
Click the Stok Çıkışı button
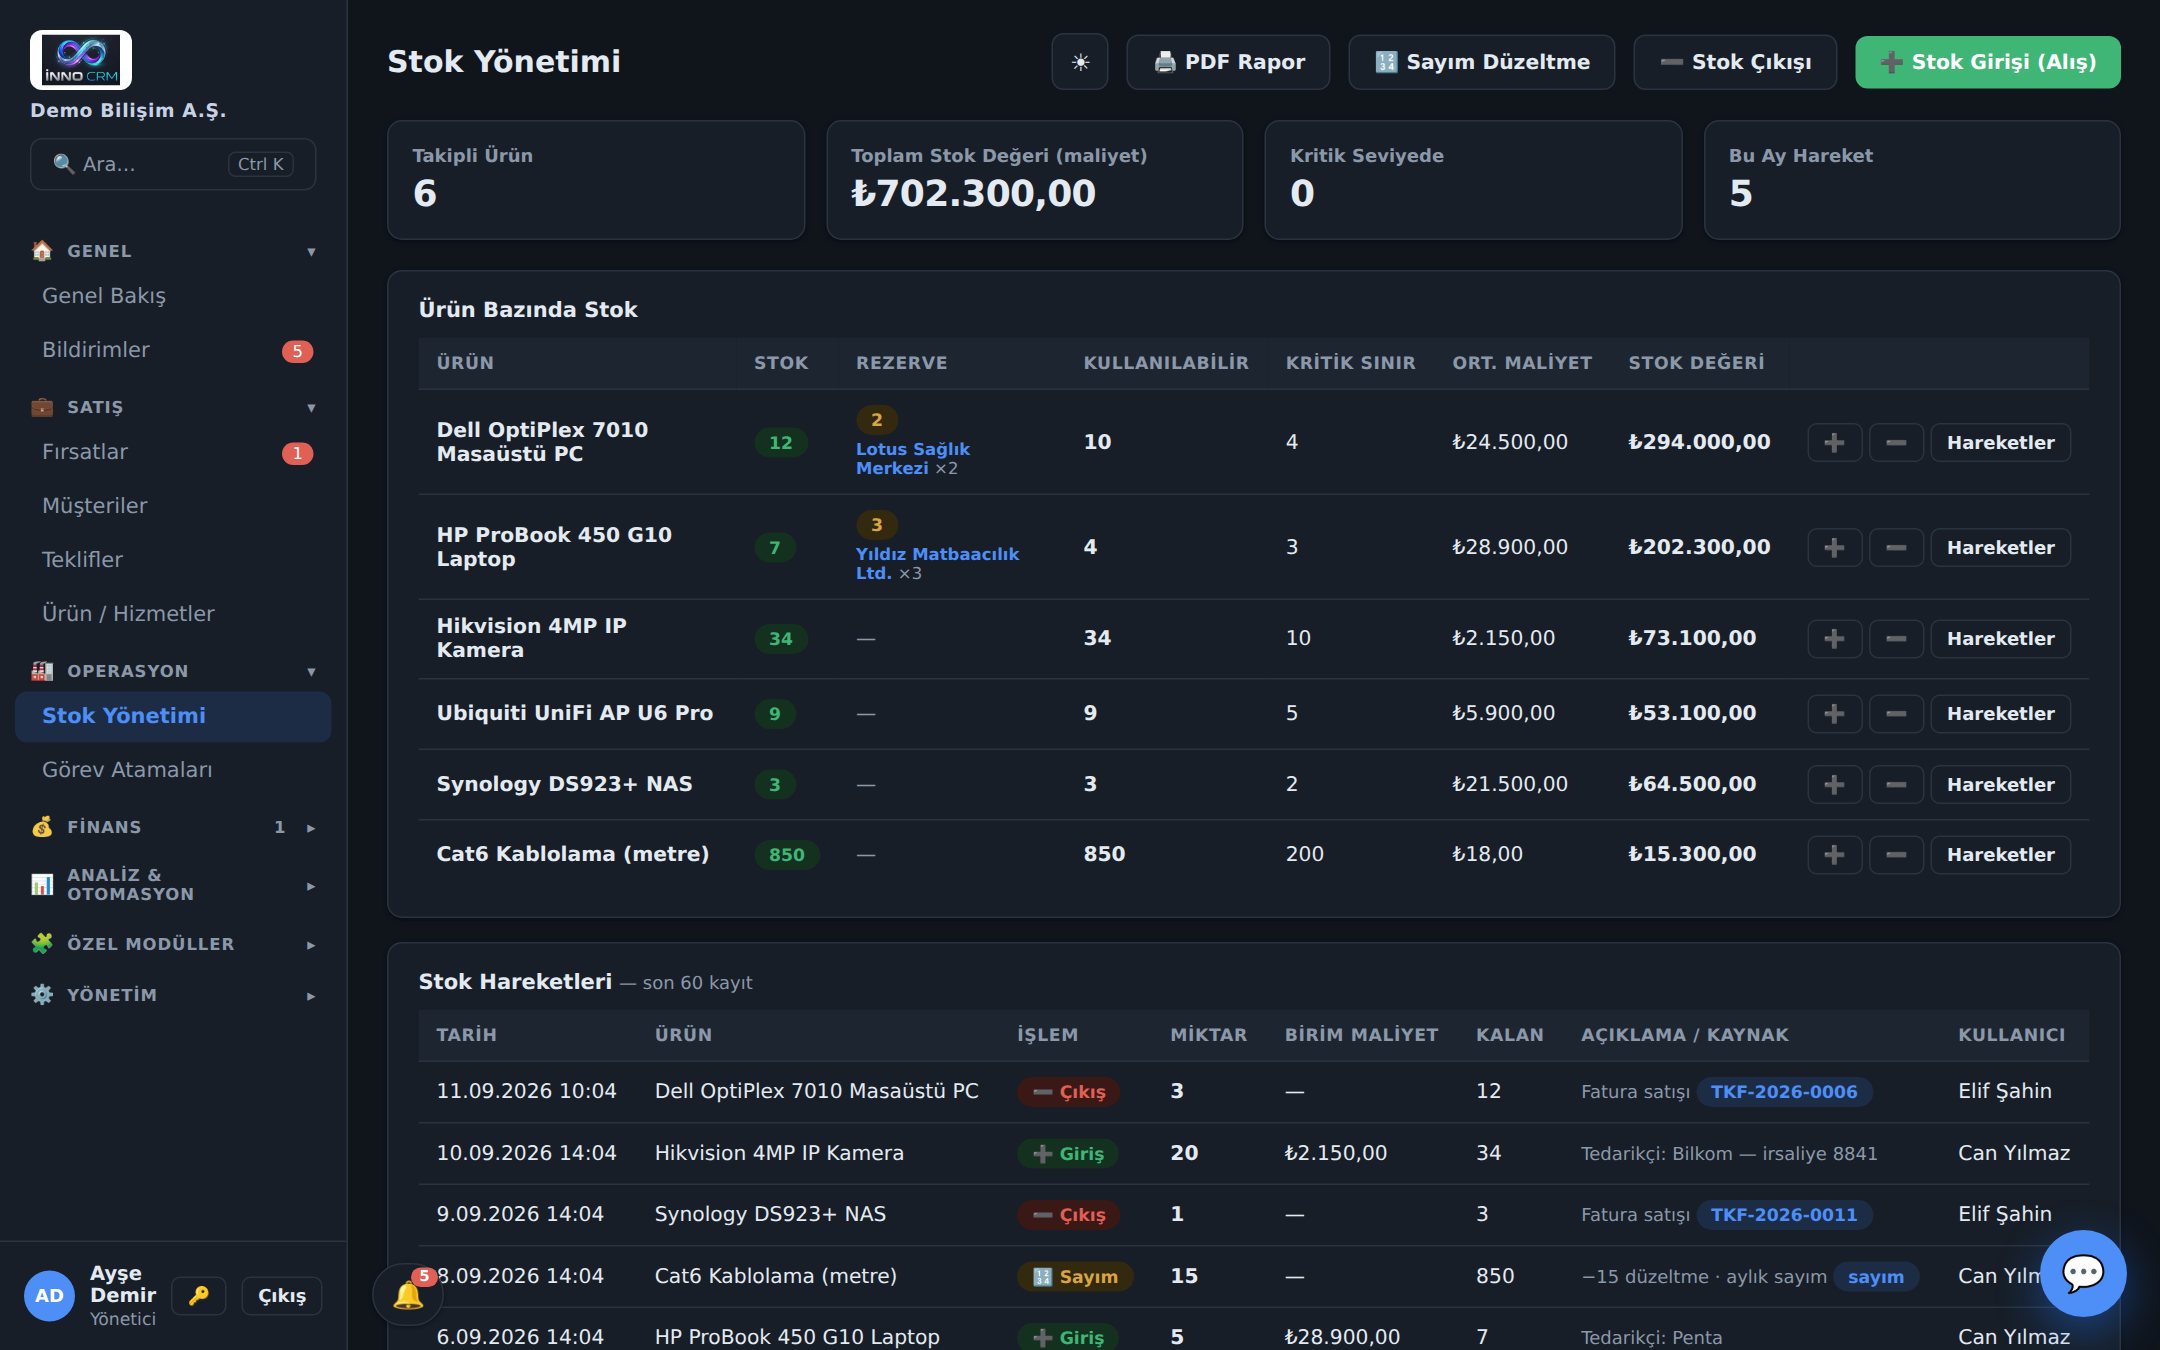tap(1735, 62)
